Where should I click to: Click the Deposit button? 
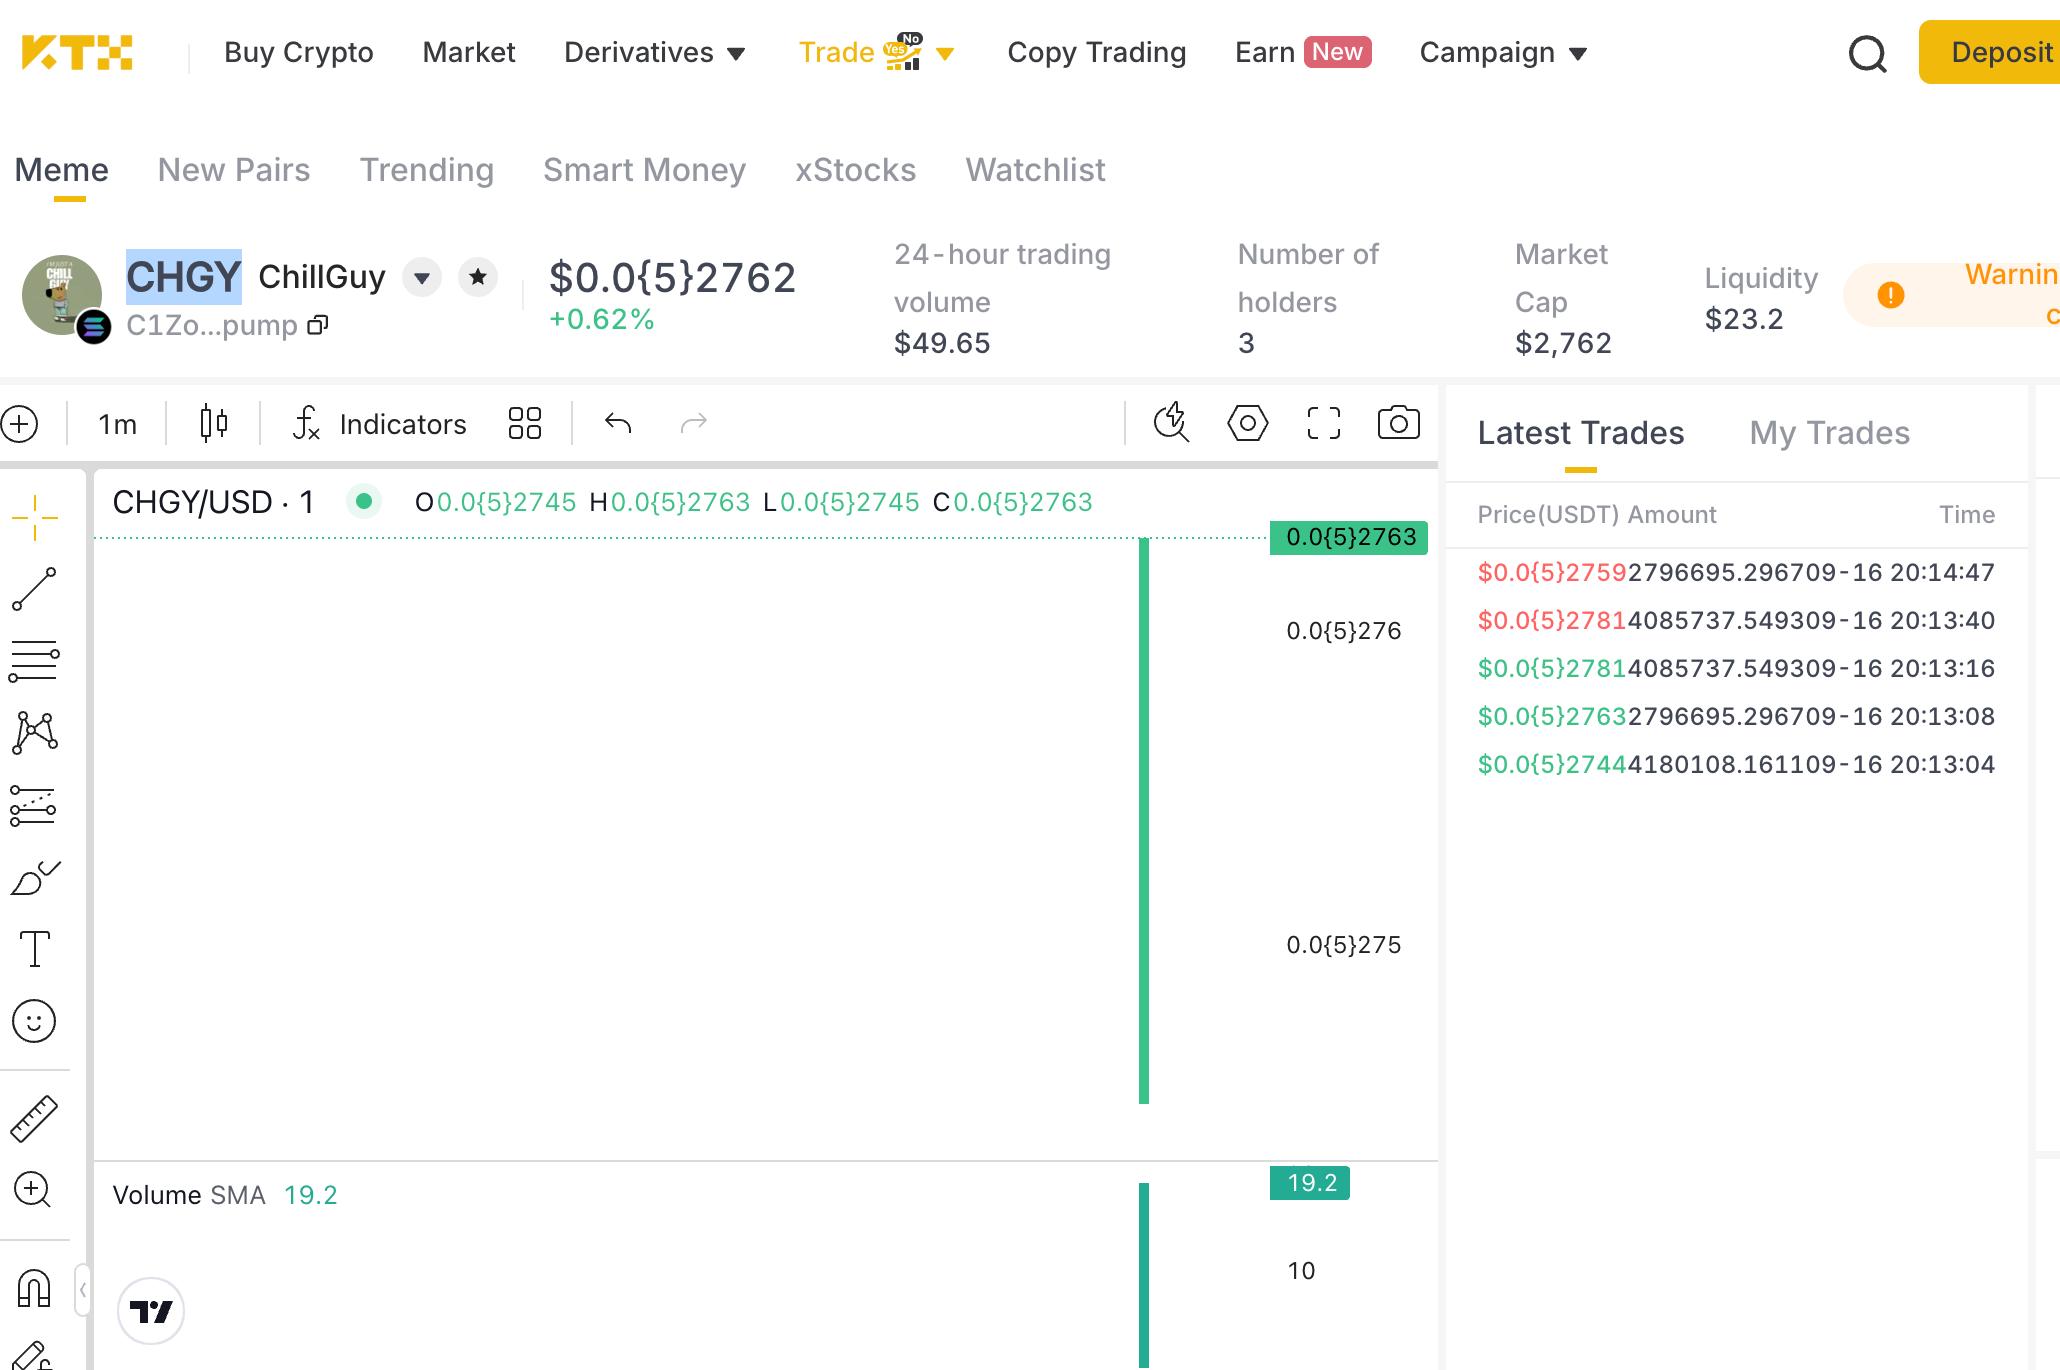click(1989, 52)
